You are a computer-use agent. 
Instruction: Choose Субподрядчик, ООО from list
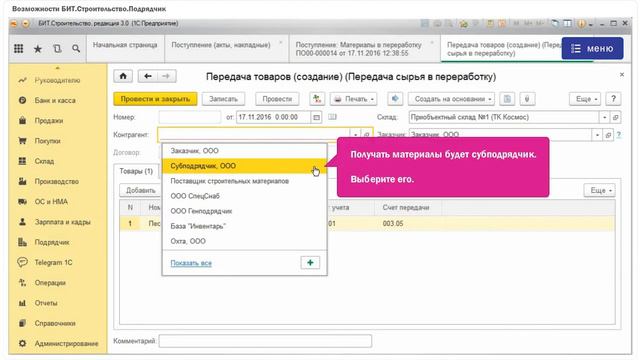click(244, 166)
